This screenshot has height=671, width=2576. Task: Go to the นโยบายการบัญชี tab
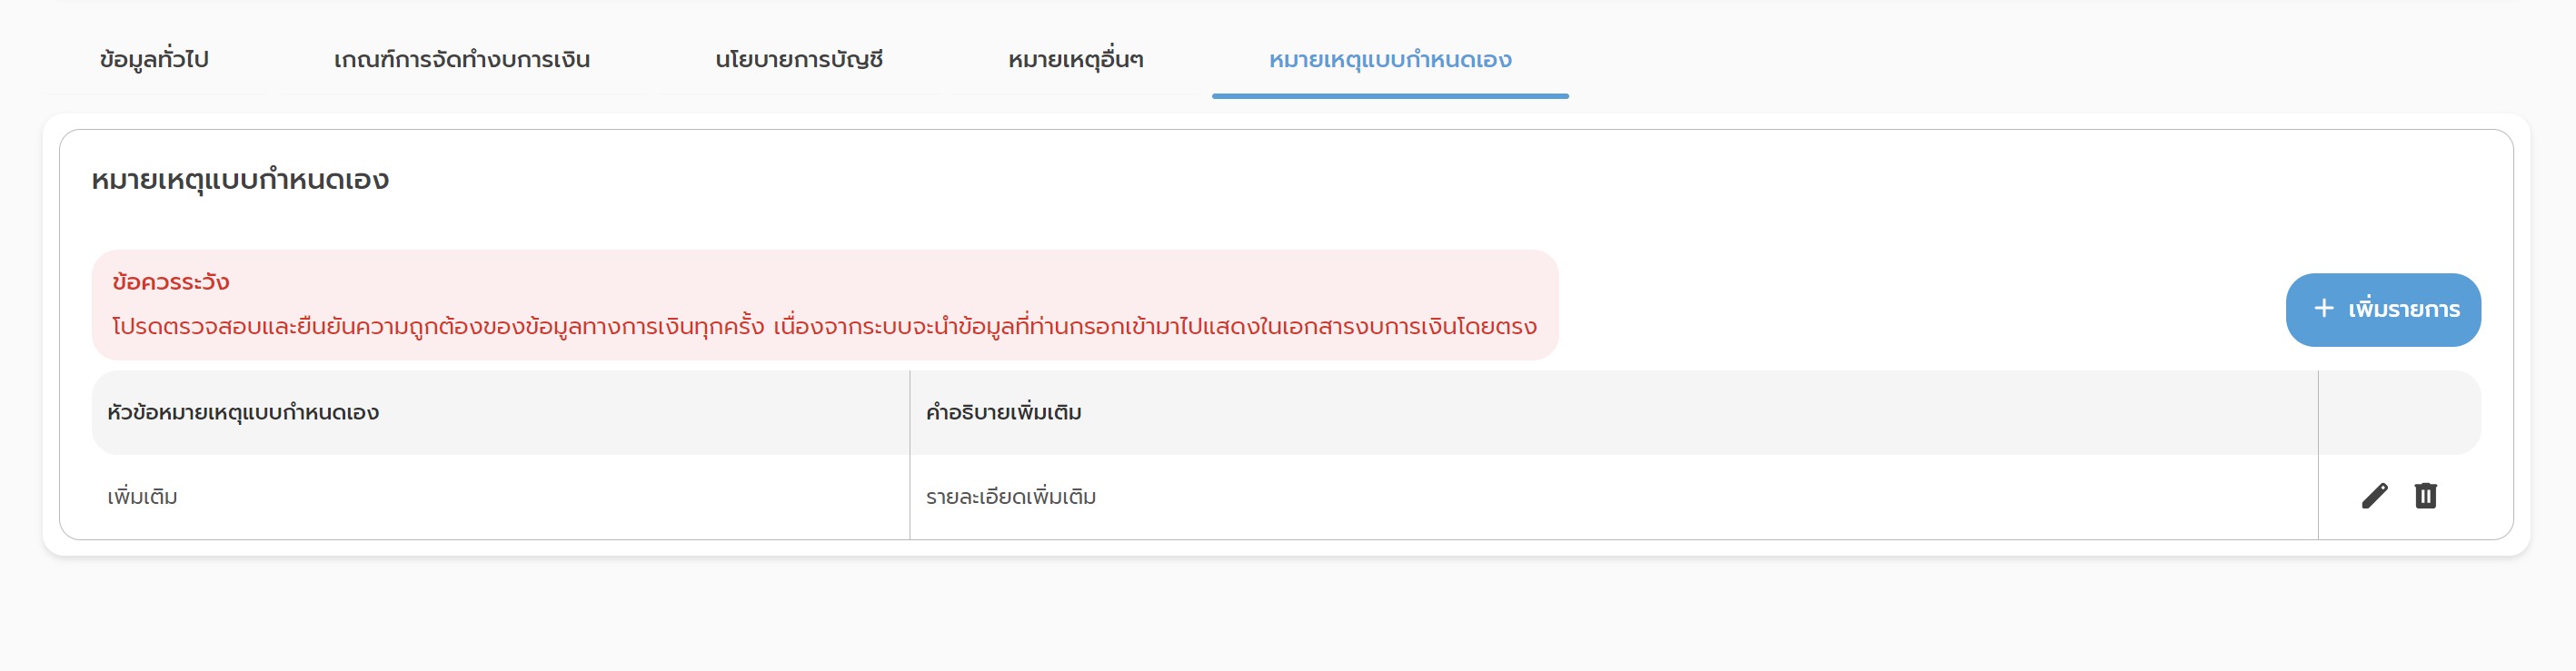click(799, 60)
